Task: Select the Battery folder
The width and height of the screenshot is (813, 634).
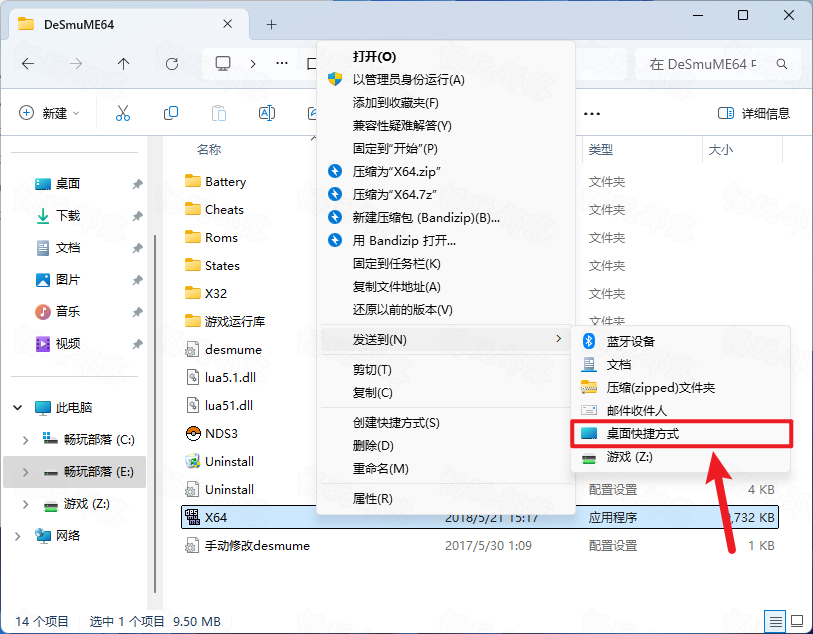Action: (226, 181)
